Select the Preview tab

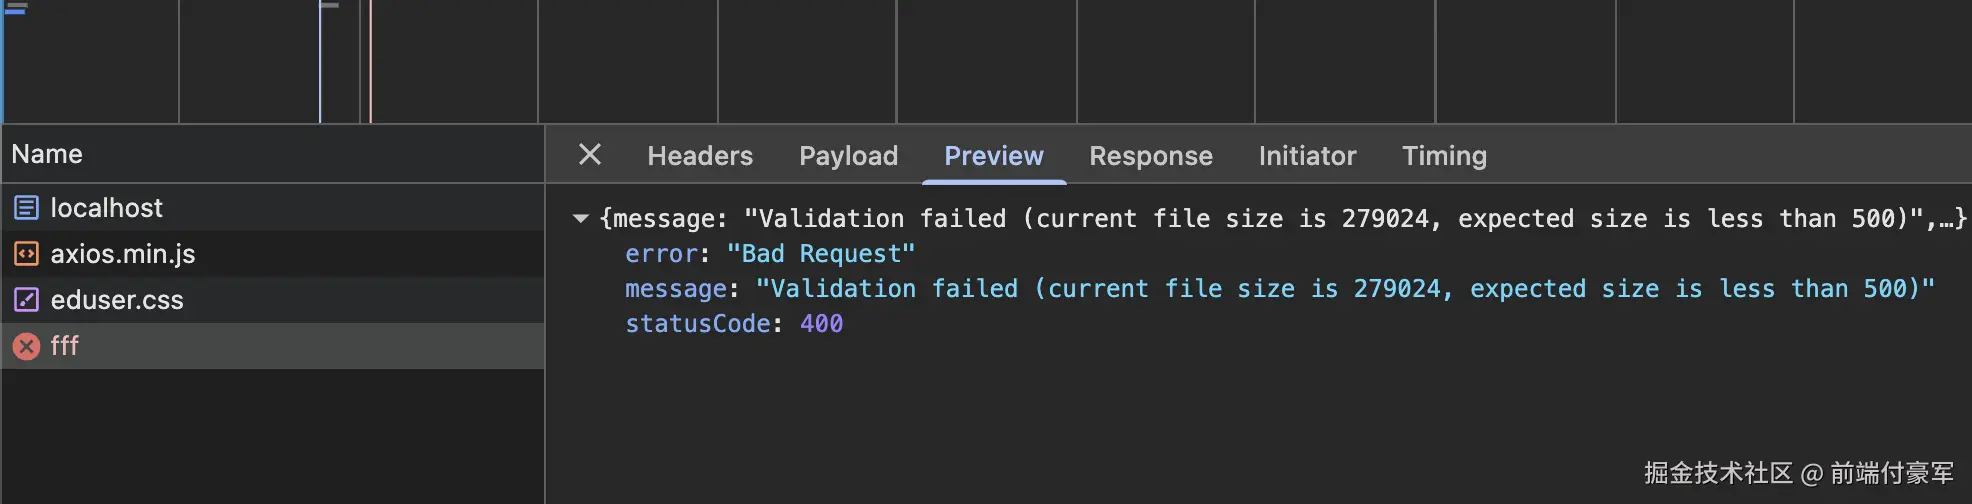(993, 156)
